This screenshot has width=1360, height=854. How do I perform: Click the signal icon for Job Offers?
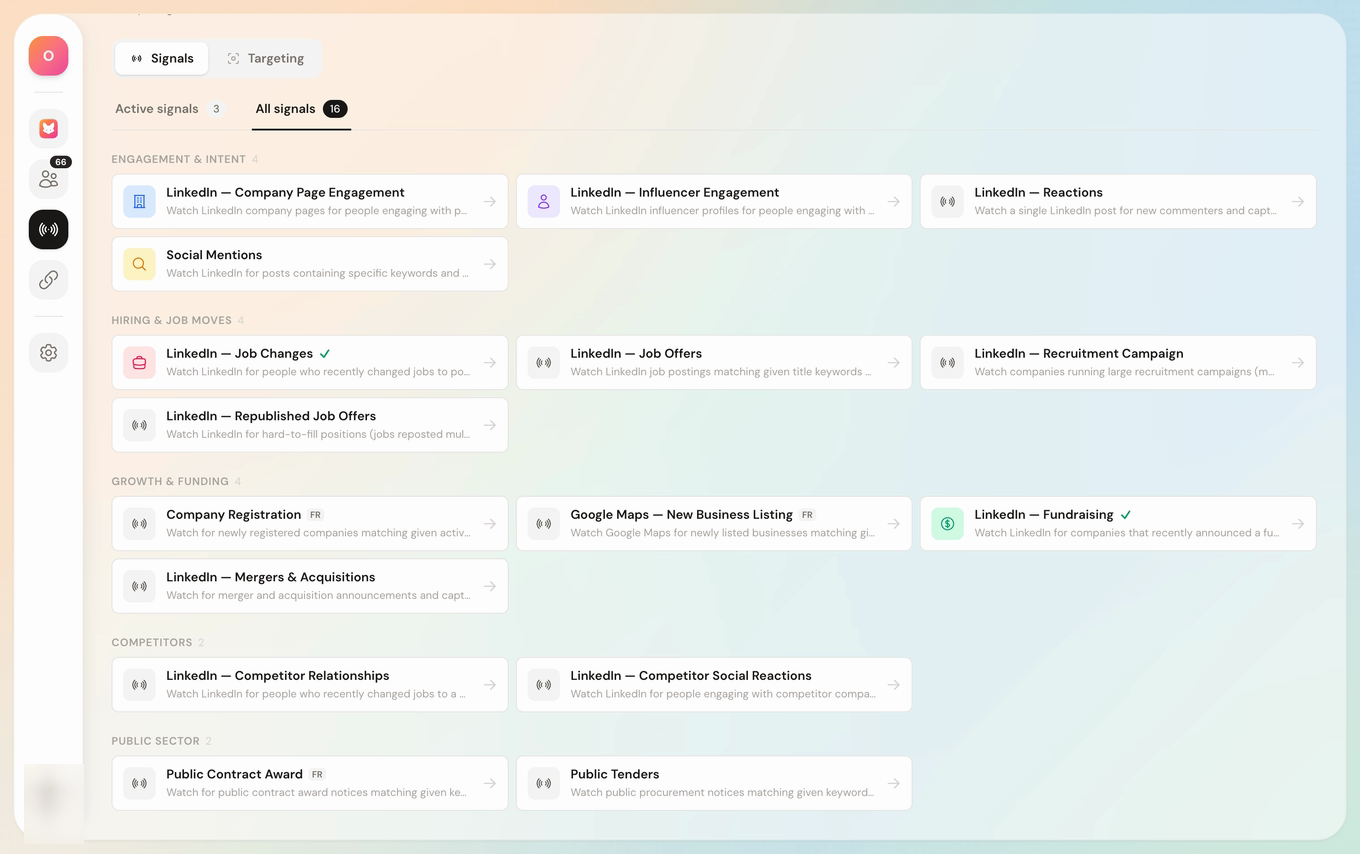click(543, 362)
